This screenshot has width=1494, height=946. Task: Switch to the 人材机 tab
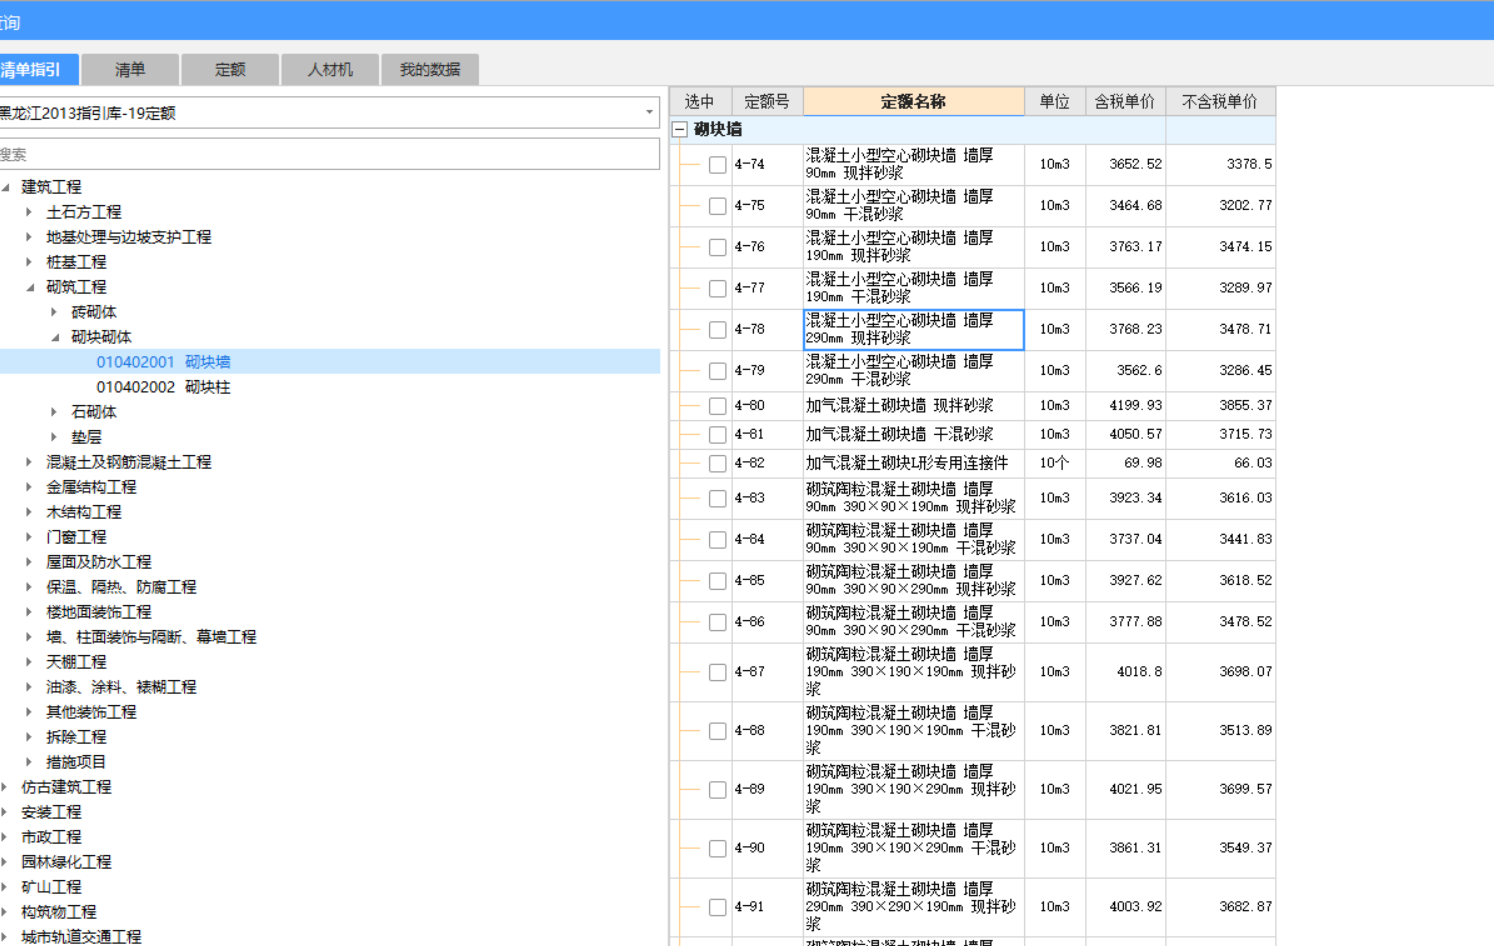(330, 69)
